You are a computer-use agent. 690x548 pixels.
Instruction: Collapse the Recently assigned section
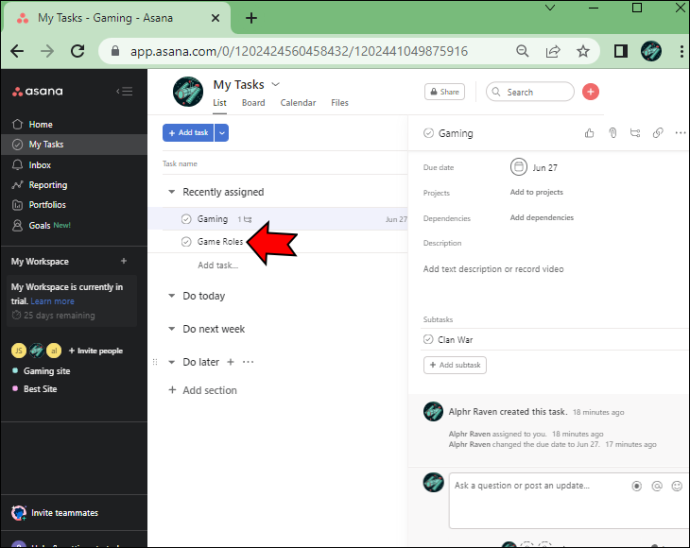tap(172, 192)
